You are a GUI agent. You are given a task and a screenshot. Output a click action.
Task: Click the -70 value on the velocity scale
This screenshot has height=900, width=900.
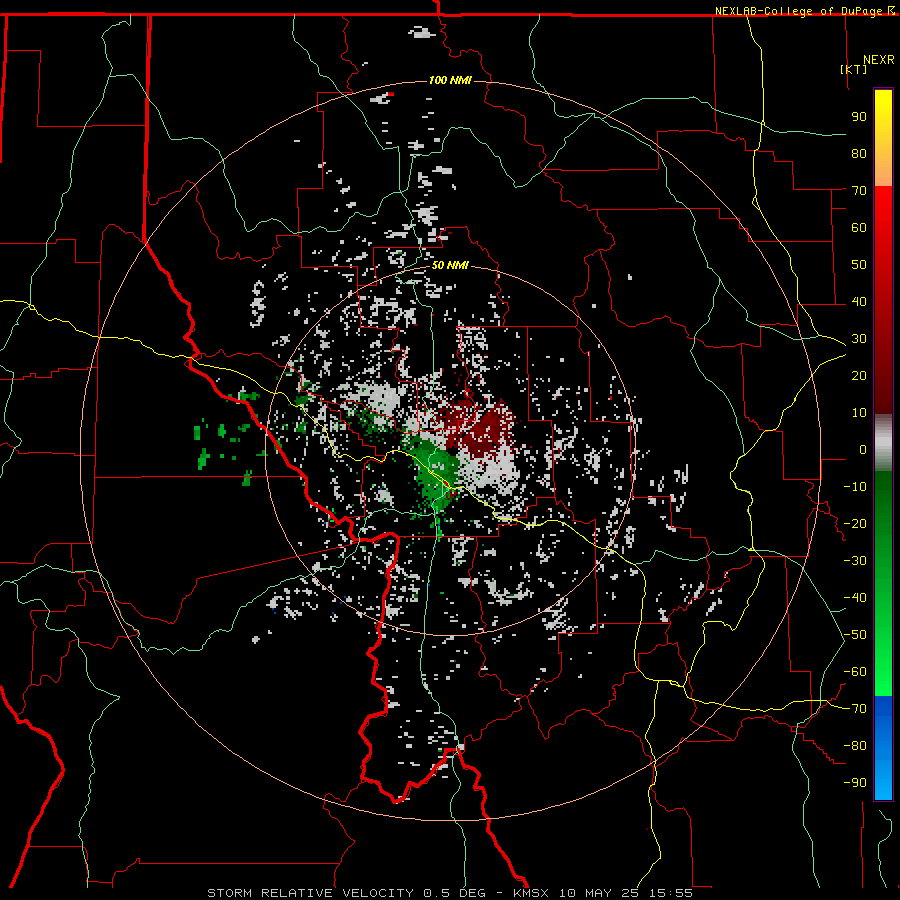(855, 709)
